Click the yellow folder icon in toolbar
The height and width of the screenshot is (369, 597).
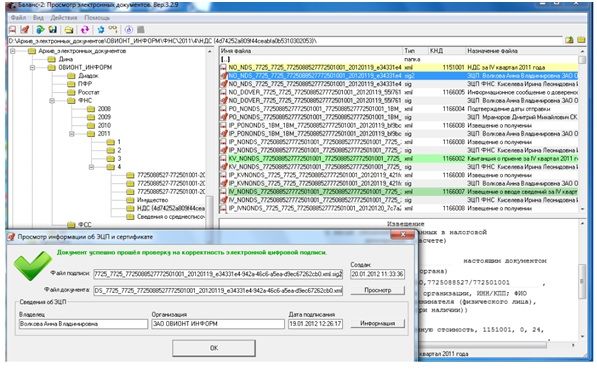(x=69, y=30)
